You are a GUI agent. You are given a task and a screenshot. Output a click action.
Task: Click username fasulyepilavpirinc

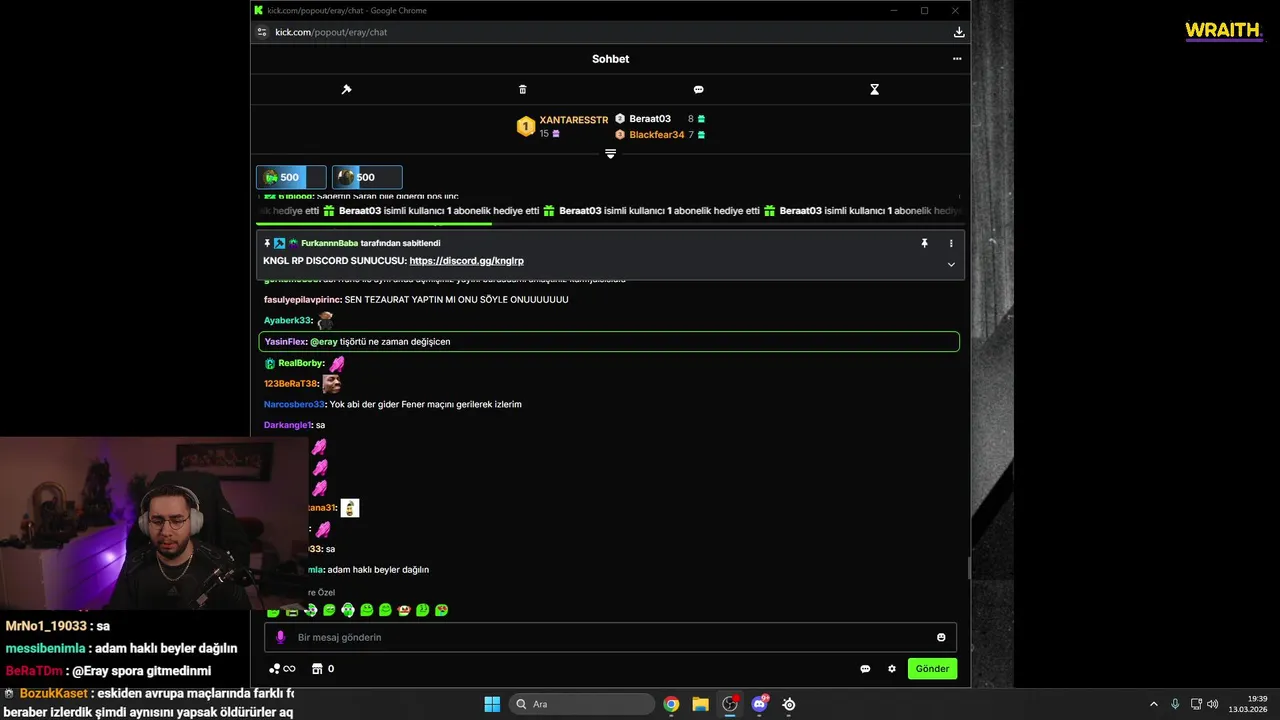pos(303,300)
